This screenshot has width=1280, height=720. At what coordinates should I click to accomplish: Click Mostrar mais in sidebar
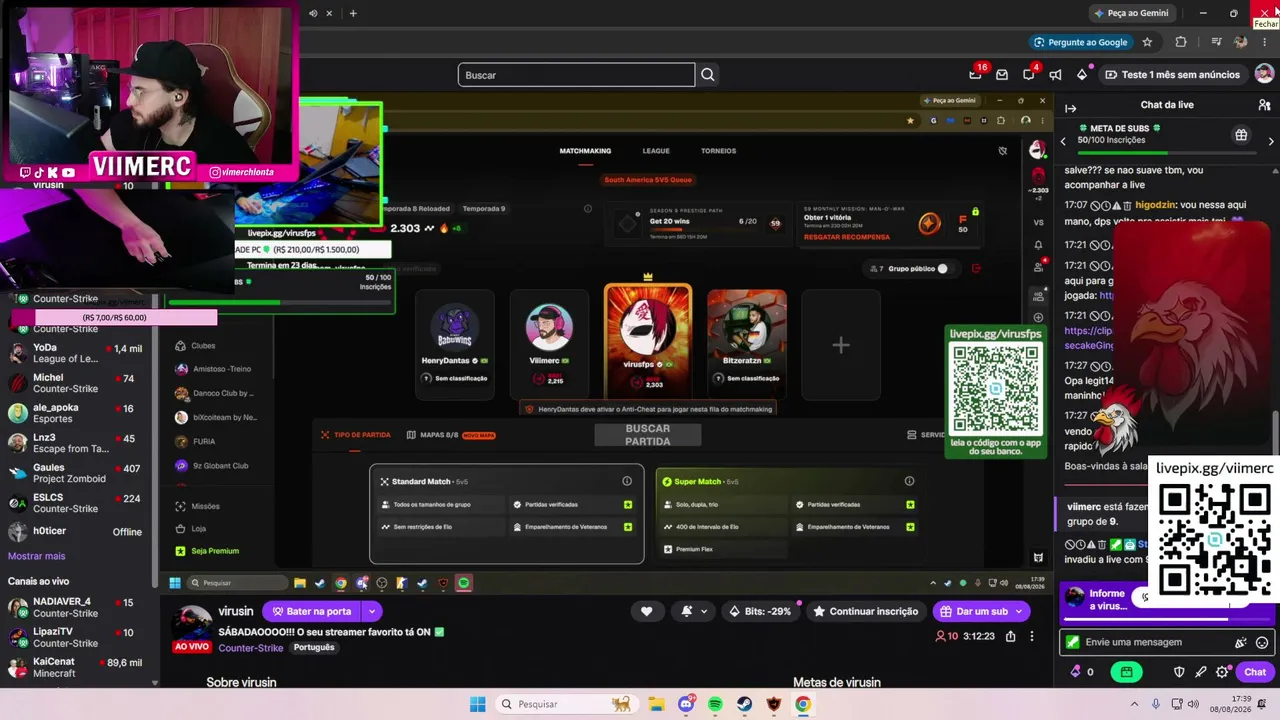tap(37, 556)
